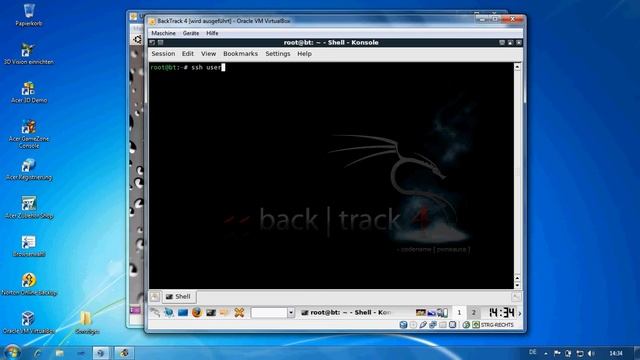
Task: Switch to virtual desktop 2
Action: point(473,313)
